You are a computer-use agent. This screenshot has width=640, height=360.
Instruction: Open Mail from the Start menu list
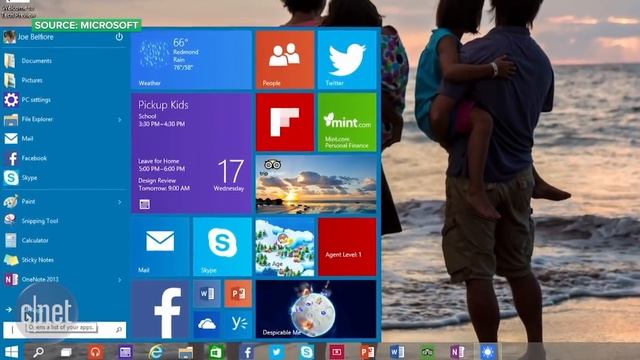pyautogui.click(x=64, y=139)
